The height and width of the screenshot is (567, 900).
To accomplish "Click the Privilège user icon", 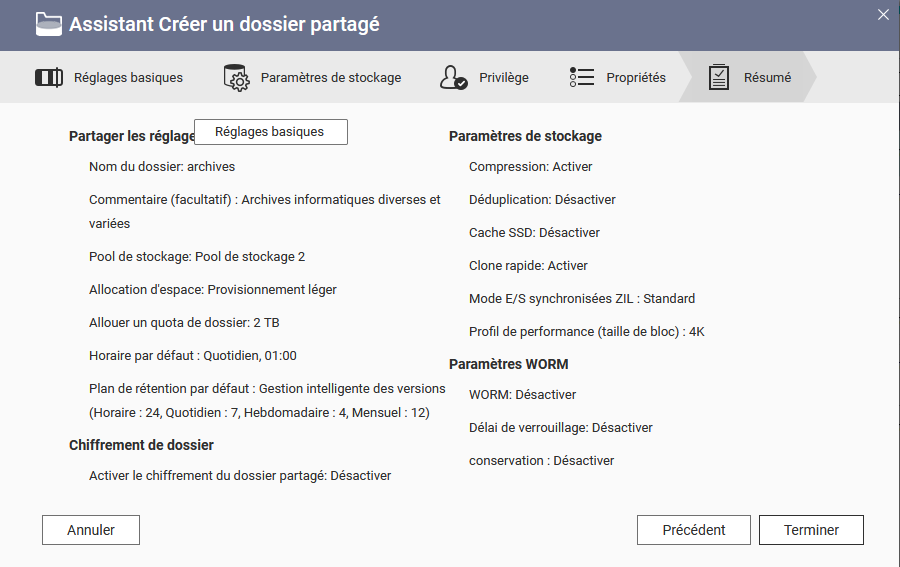I will (454, 77).
